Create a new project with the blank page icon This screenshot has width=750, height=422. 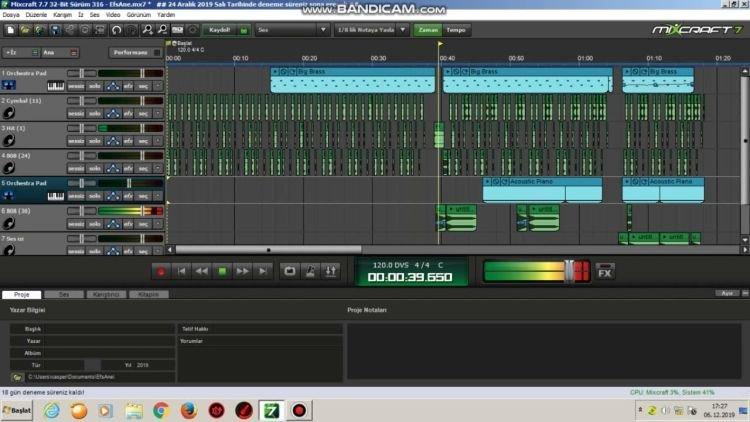[x=10, y=30]
